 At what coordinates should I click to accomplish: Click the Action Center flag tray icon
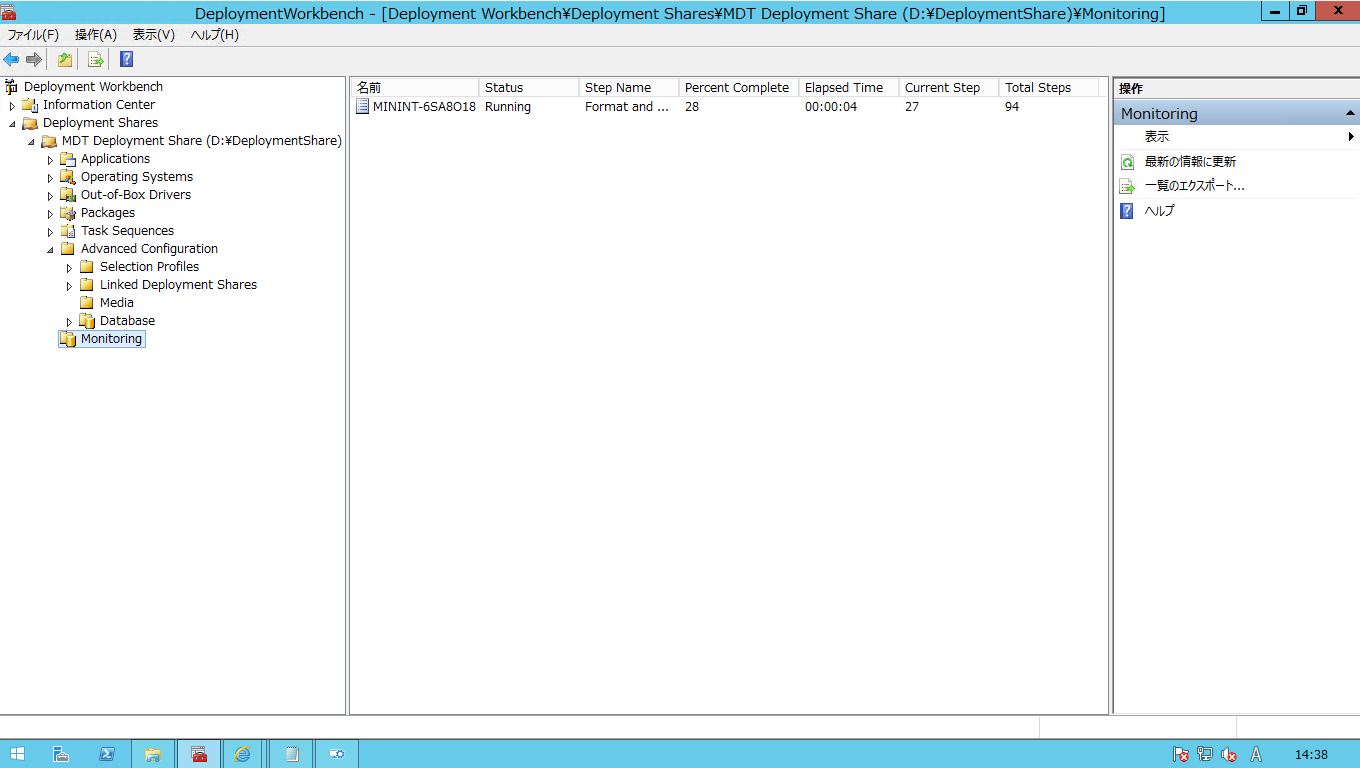[x=1181, y=755]
